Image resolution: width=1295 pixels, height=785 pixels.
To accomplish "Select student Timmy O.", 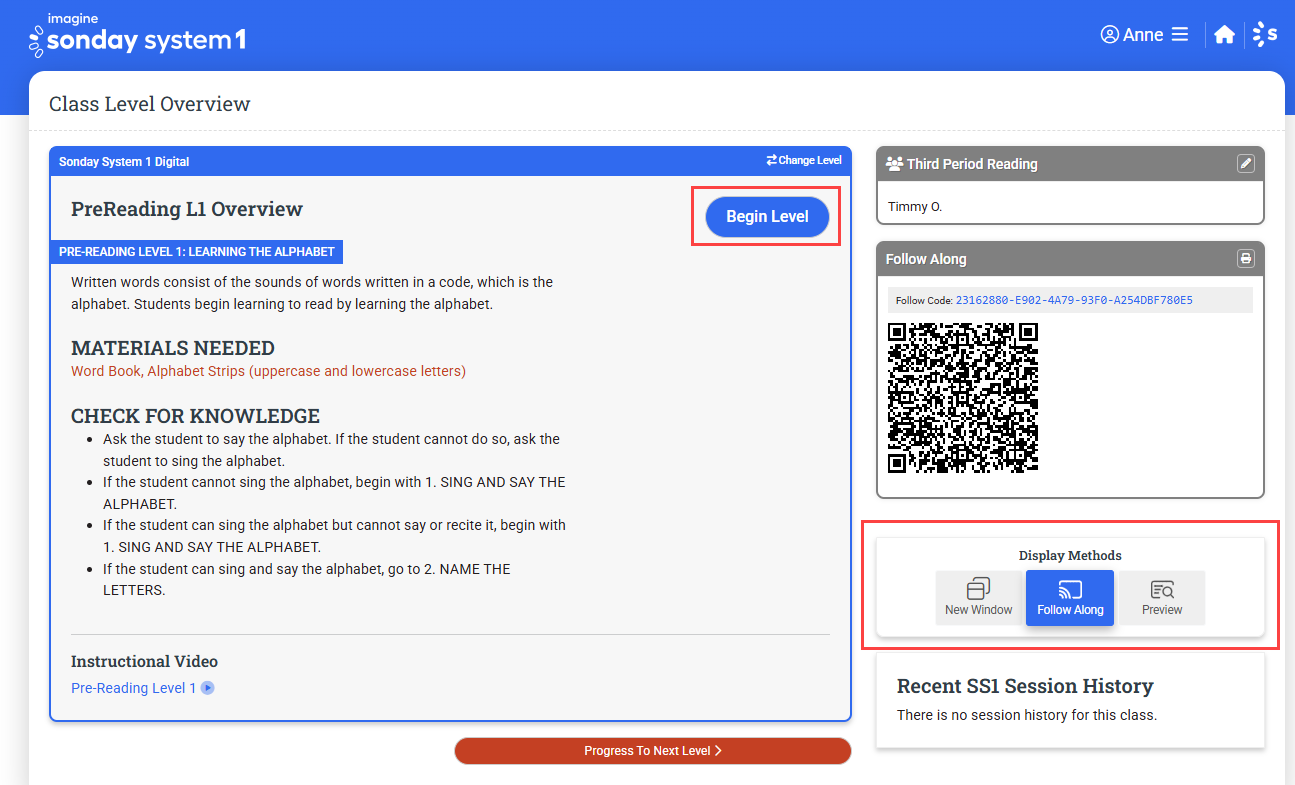I will 915,207.
